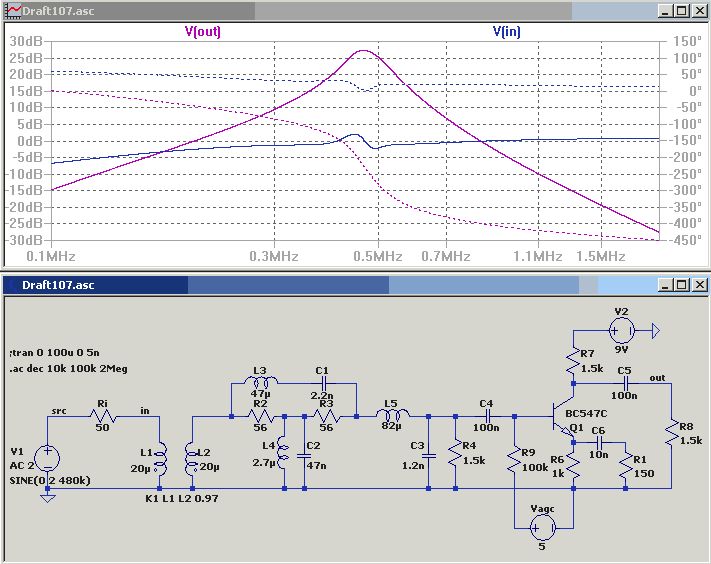
Task: Select resistor R1 150
Action: (x=626, y=466)
